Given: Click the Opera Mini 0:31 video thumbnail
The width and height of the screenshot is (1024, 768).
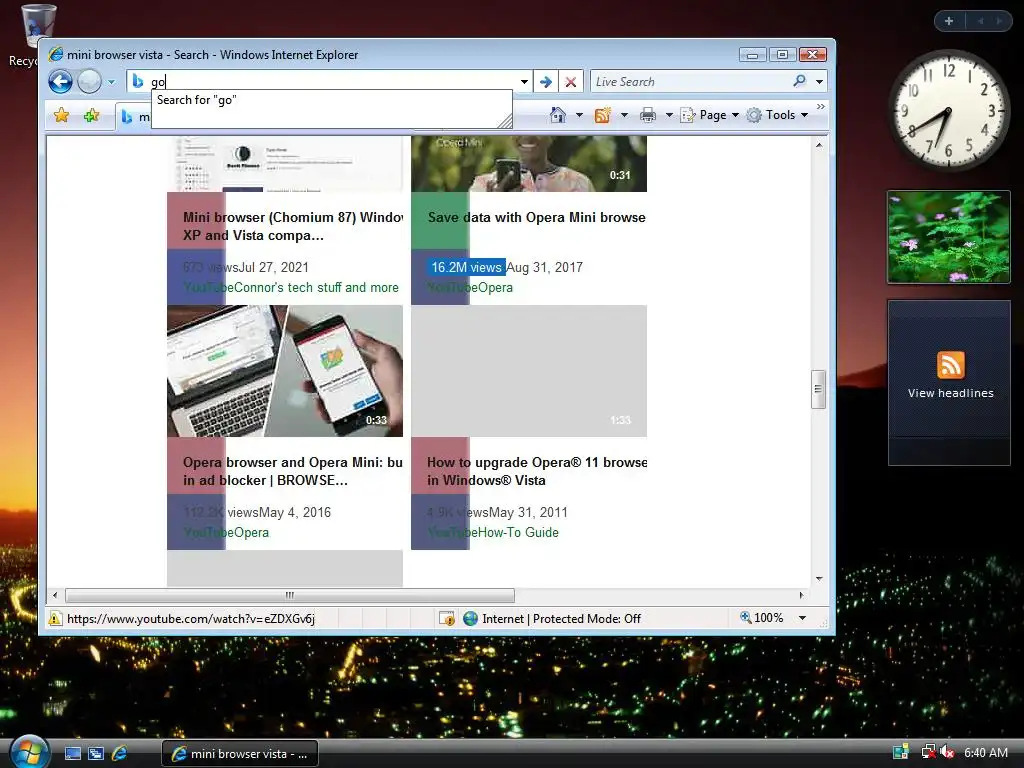Looking at the screenshot, I should click(x=529, y=163).
